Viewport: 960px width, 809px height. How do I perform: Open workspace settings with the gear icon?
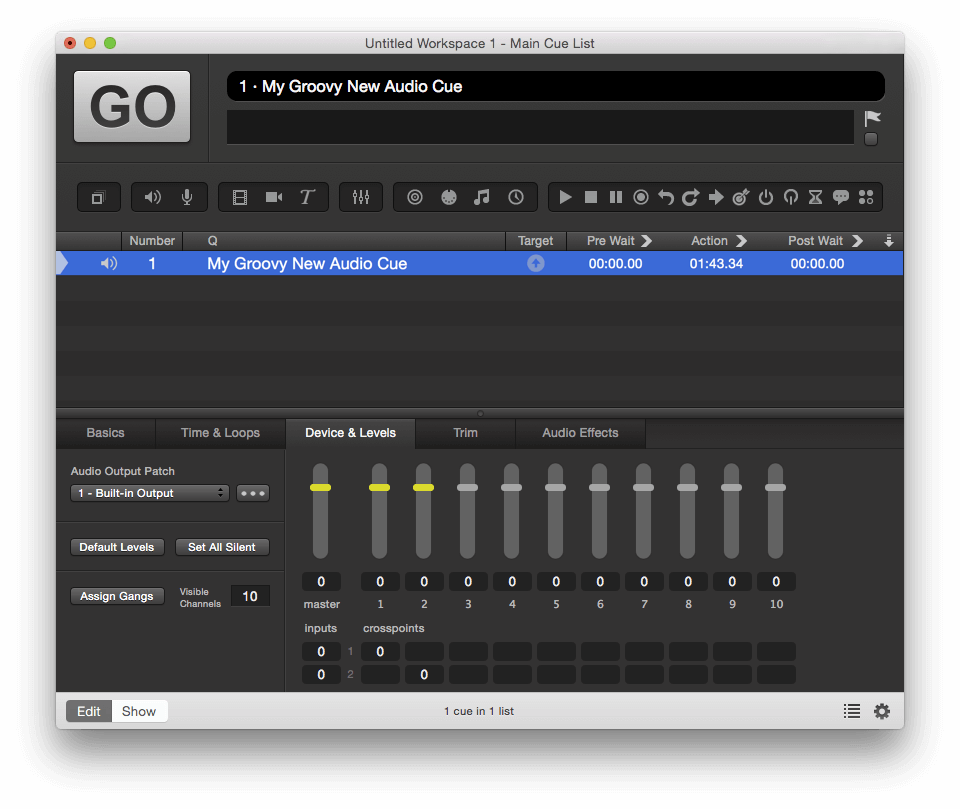882,711
